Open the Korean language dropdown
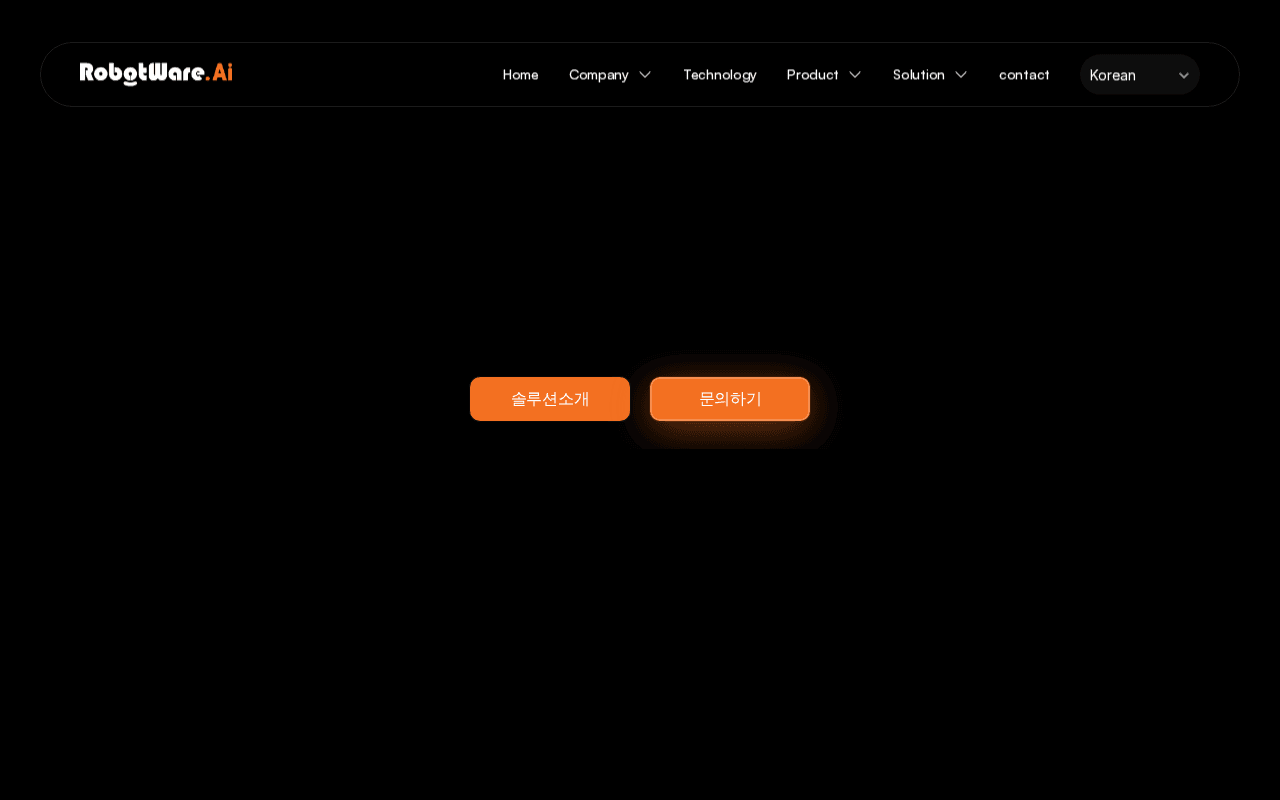This screenshot has width=1280, height=800. pyautogui.click(x=1140, y=75)
